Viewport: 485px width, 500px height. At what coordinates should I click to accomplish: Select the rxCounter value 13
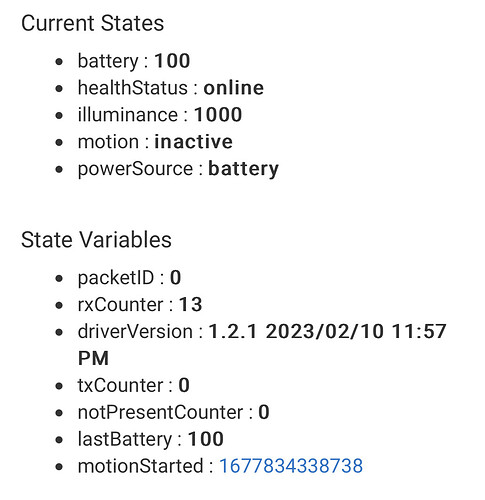[190, 304]
